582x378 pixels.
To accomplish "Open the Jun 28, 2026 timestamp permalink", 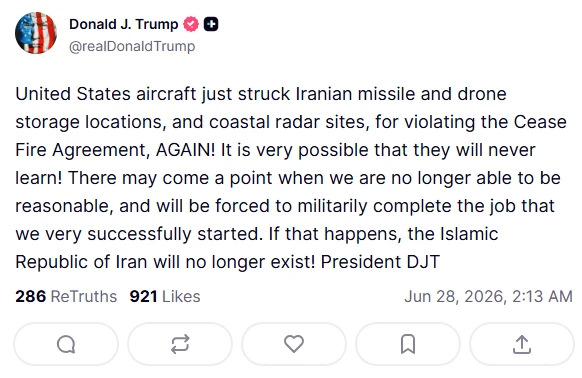I will tap(488, 296).
